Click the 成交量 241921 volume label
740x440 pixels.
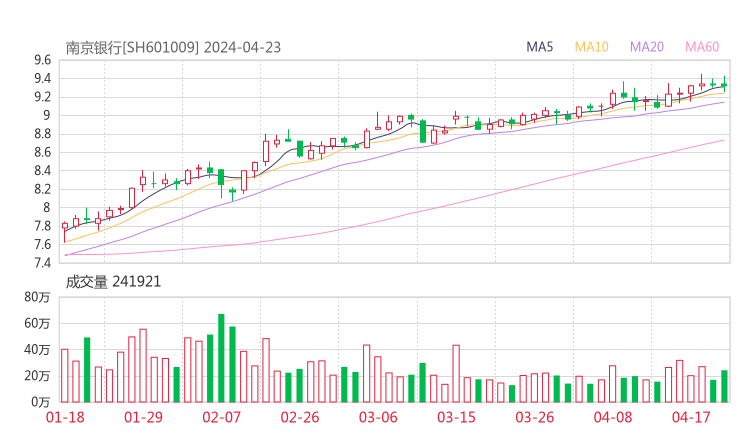point(113,282)
